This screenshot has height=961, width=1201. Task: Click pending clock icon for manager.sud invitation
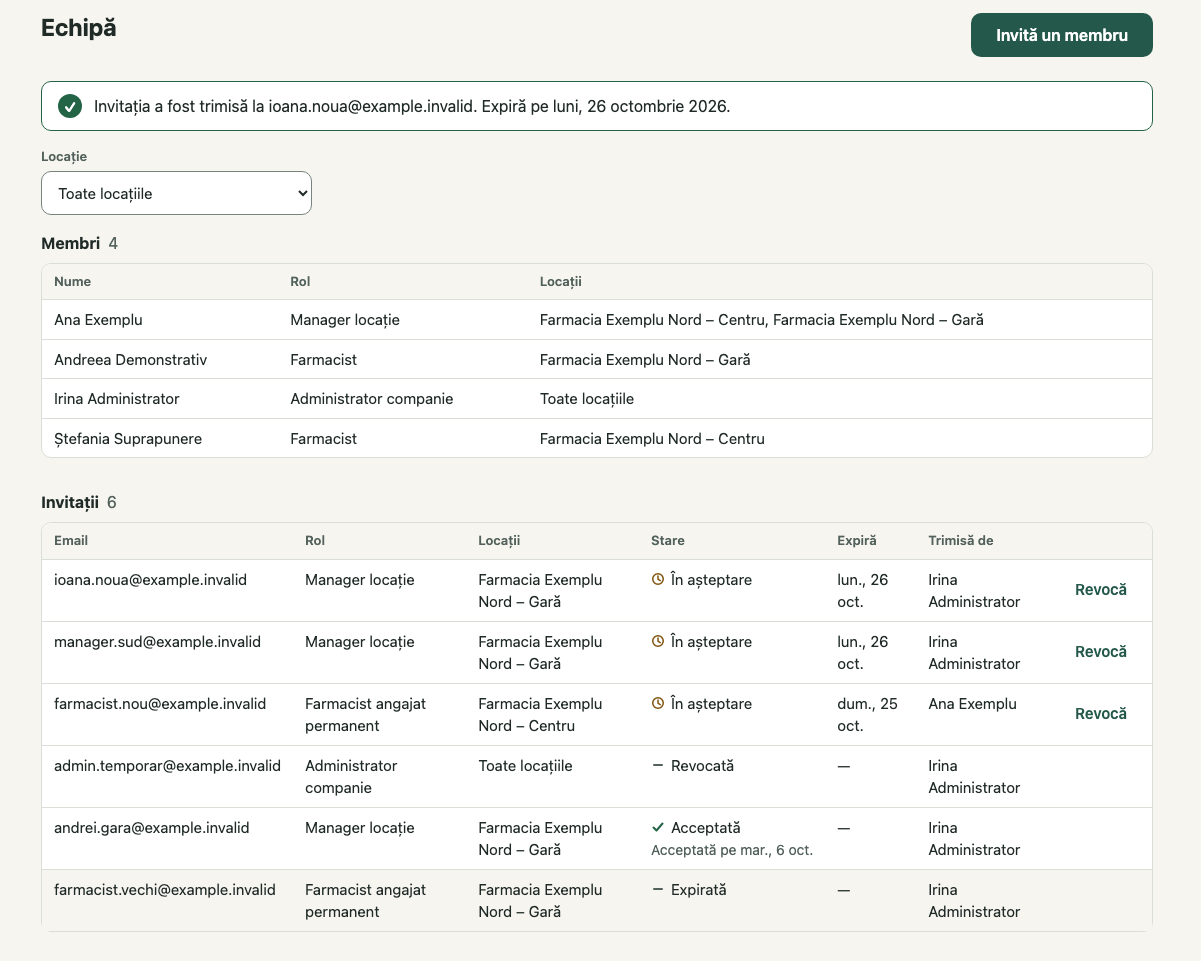pyautogui.click(x=658, y=641)
